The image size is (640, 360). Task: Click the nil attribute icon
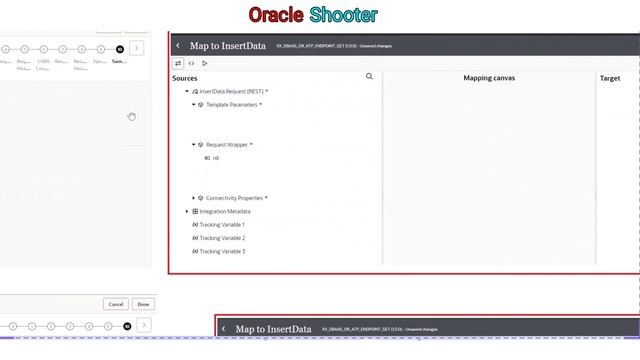207,158
